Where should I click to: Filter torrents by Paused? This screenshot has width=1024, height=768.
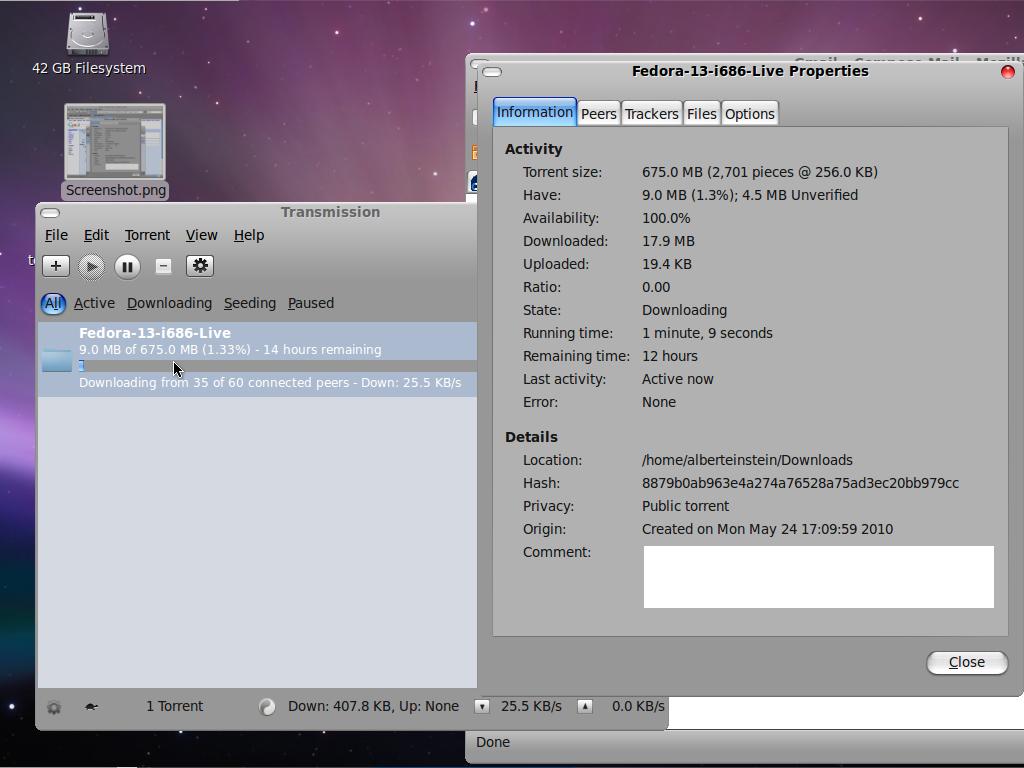(x=311, y=304)
